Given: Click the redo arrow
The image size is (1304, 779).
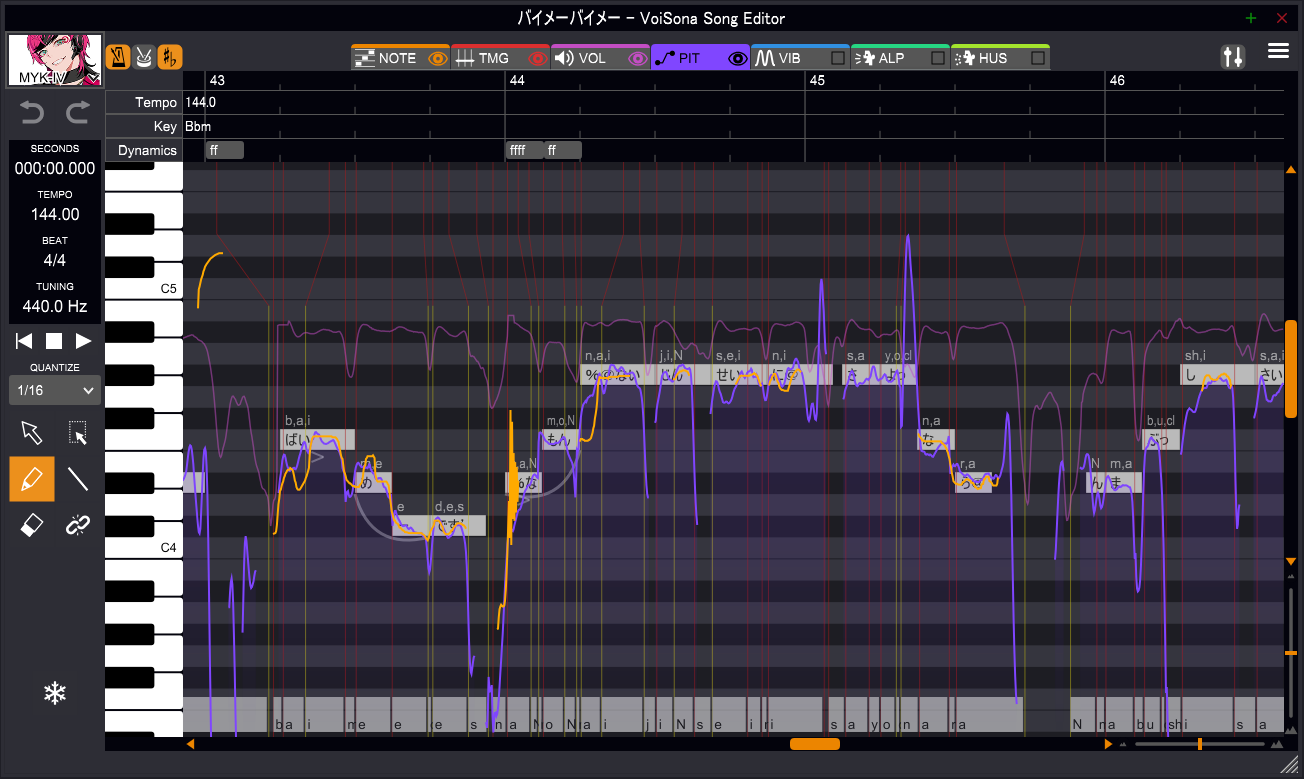Looking at the screenshot, I should click(x=77, y=113).
